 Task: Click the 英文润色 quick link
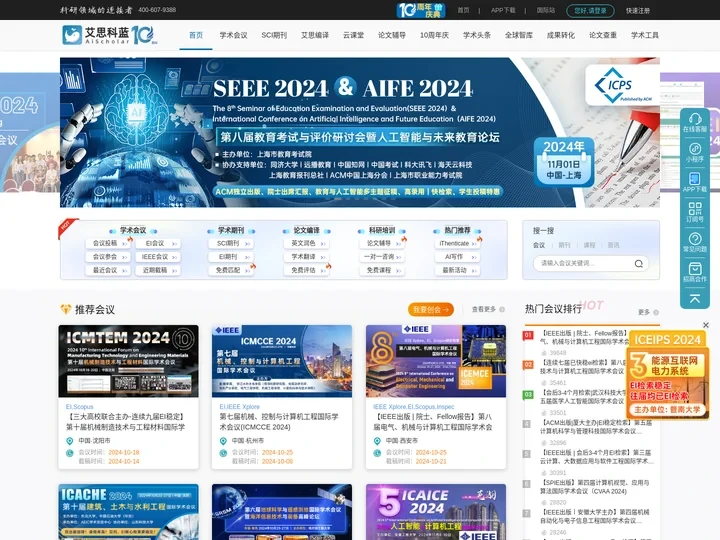click(x=306, y=243)
